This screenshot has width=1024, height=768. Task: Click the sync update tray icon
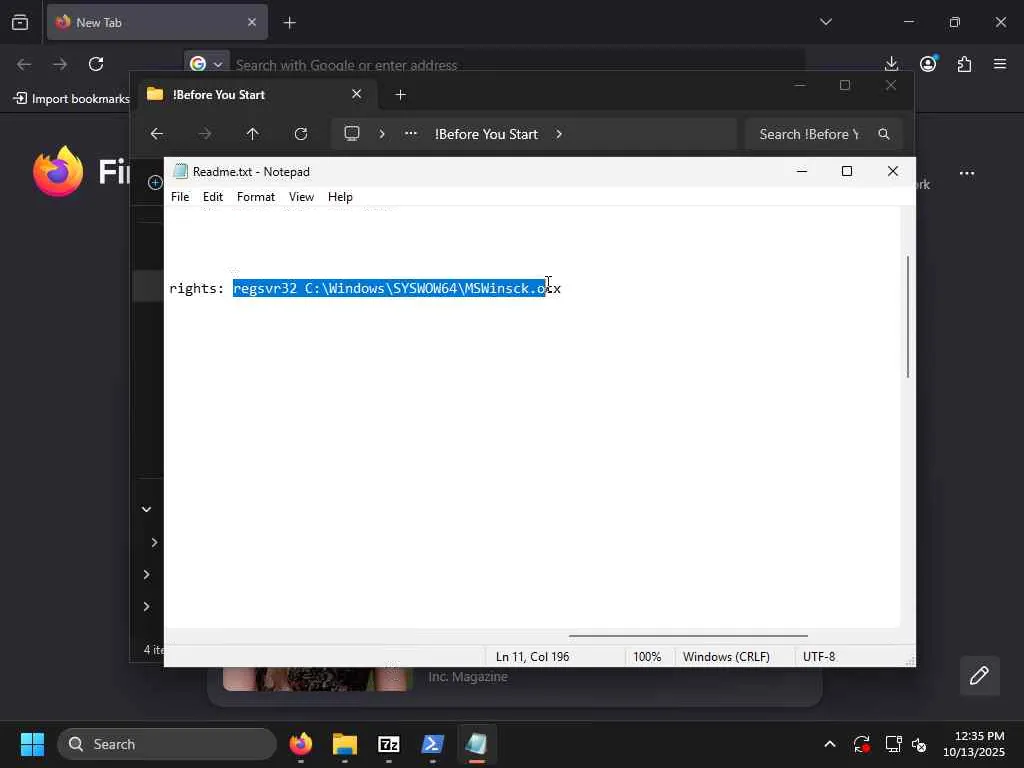[861, 744]
